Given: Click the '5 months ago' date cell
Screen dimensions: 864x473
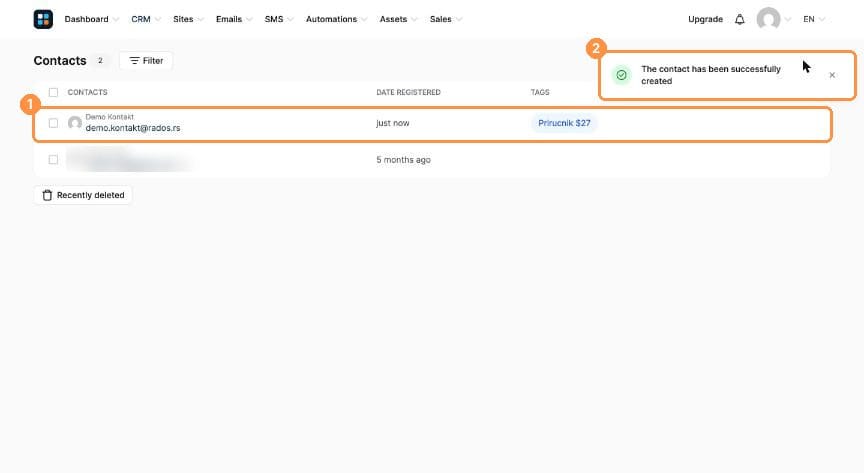Looking at the screenshot, I should point(403,160).
